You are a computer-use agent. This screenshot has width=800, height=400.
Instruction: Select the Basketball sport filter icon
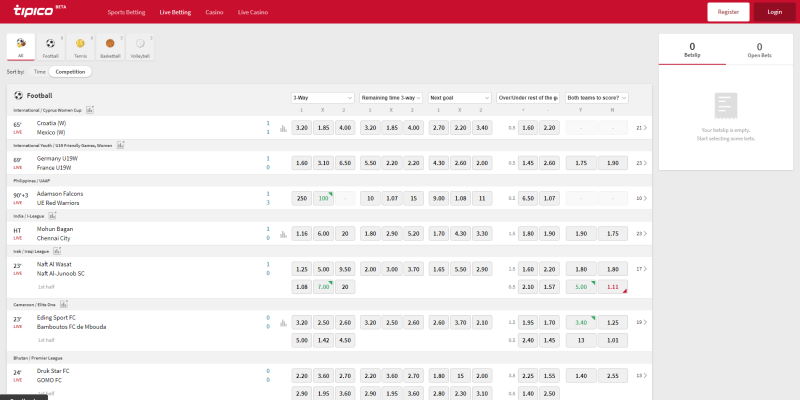[110, 47]
